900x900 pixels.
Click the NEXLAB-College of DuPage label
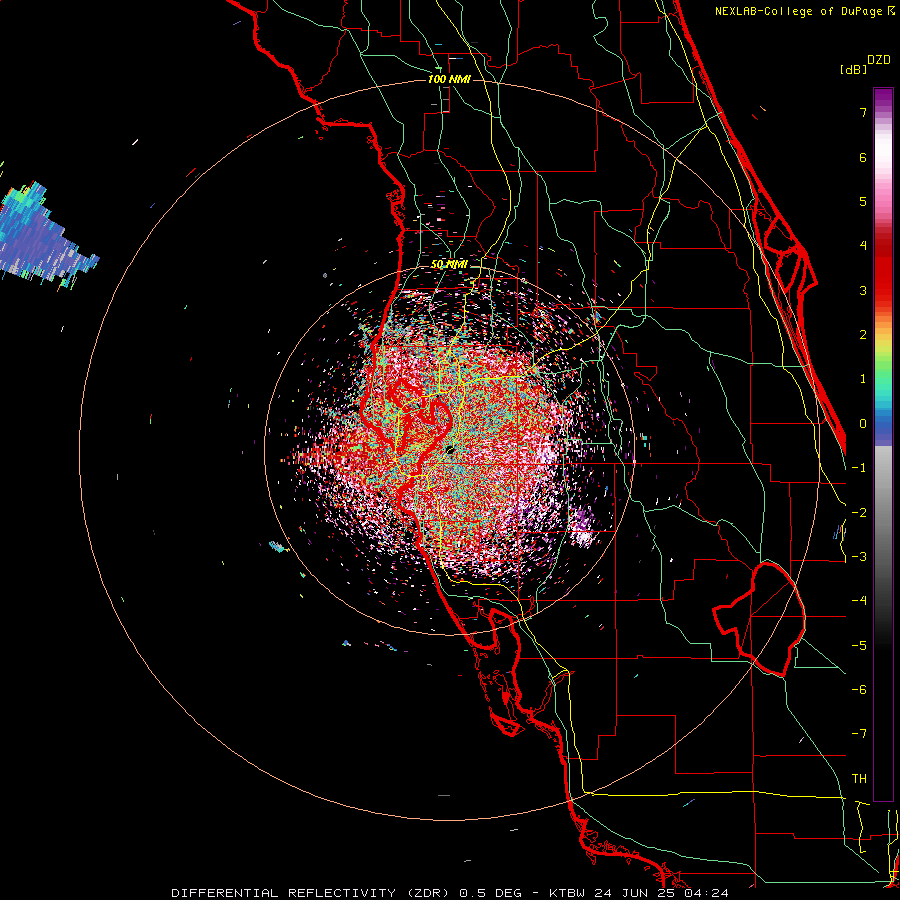(804, 11)
